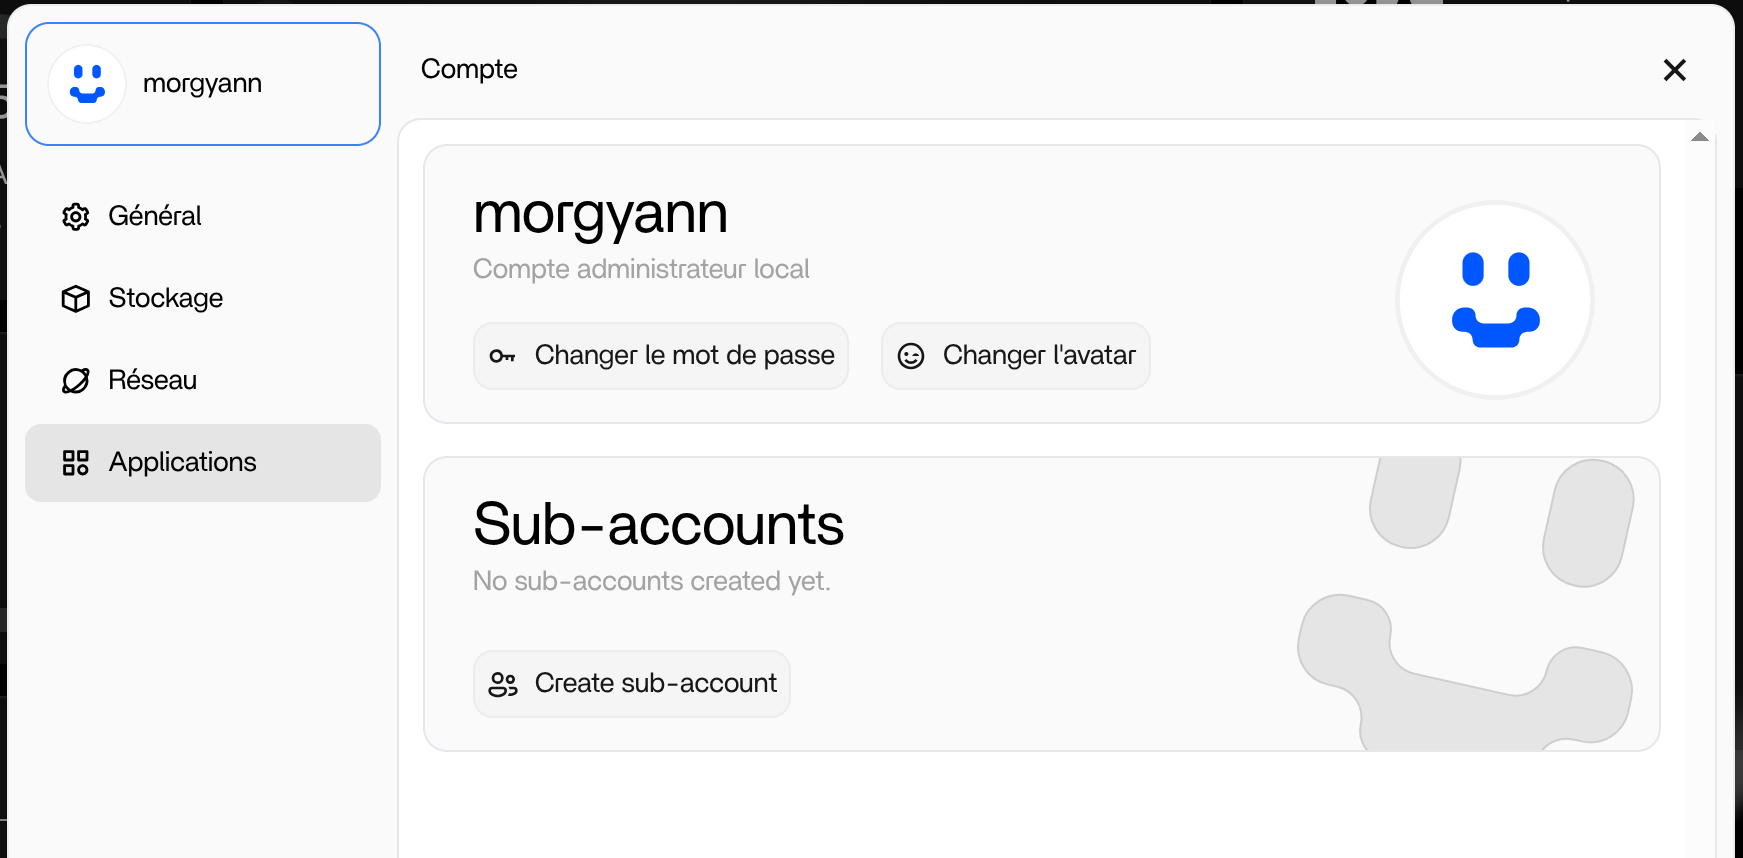Click the small smiley avatar in the sidebar
Image resolution: width=1743 pixels, height=858 pixels.
[x=87, y=84]
